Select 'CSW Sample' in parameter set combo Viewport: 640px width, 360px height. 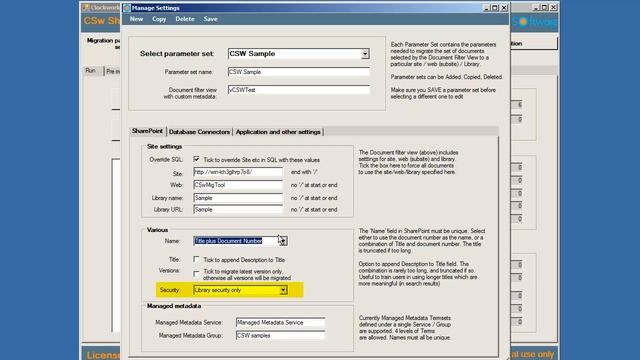pos(252,53)
